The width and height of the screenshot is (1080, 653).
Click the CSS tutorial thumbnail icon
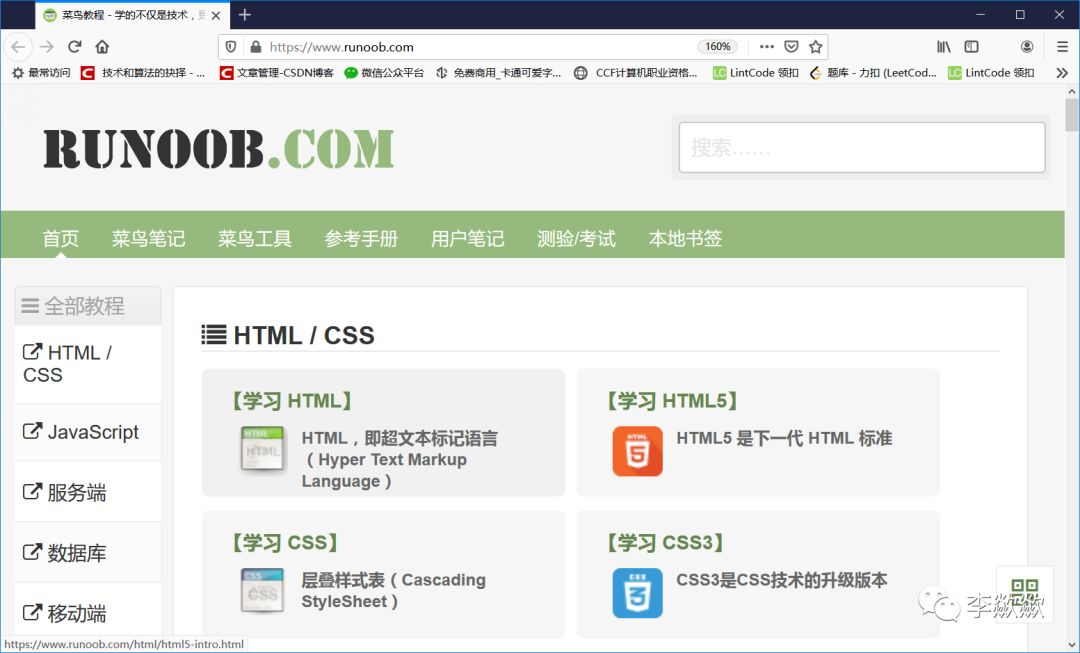click(x=262, y=591)
